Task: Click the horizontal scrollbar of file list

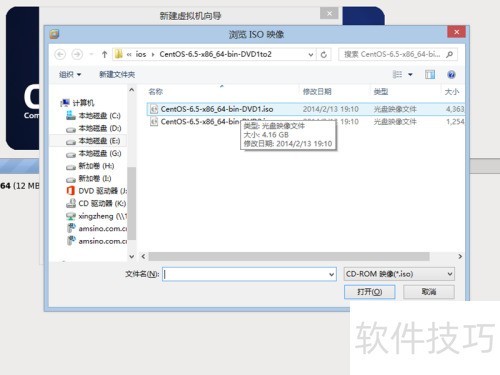Action: pyautogui.click(x=289, y=256)
